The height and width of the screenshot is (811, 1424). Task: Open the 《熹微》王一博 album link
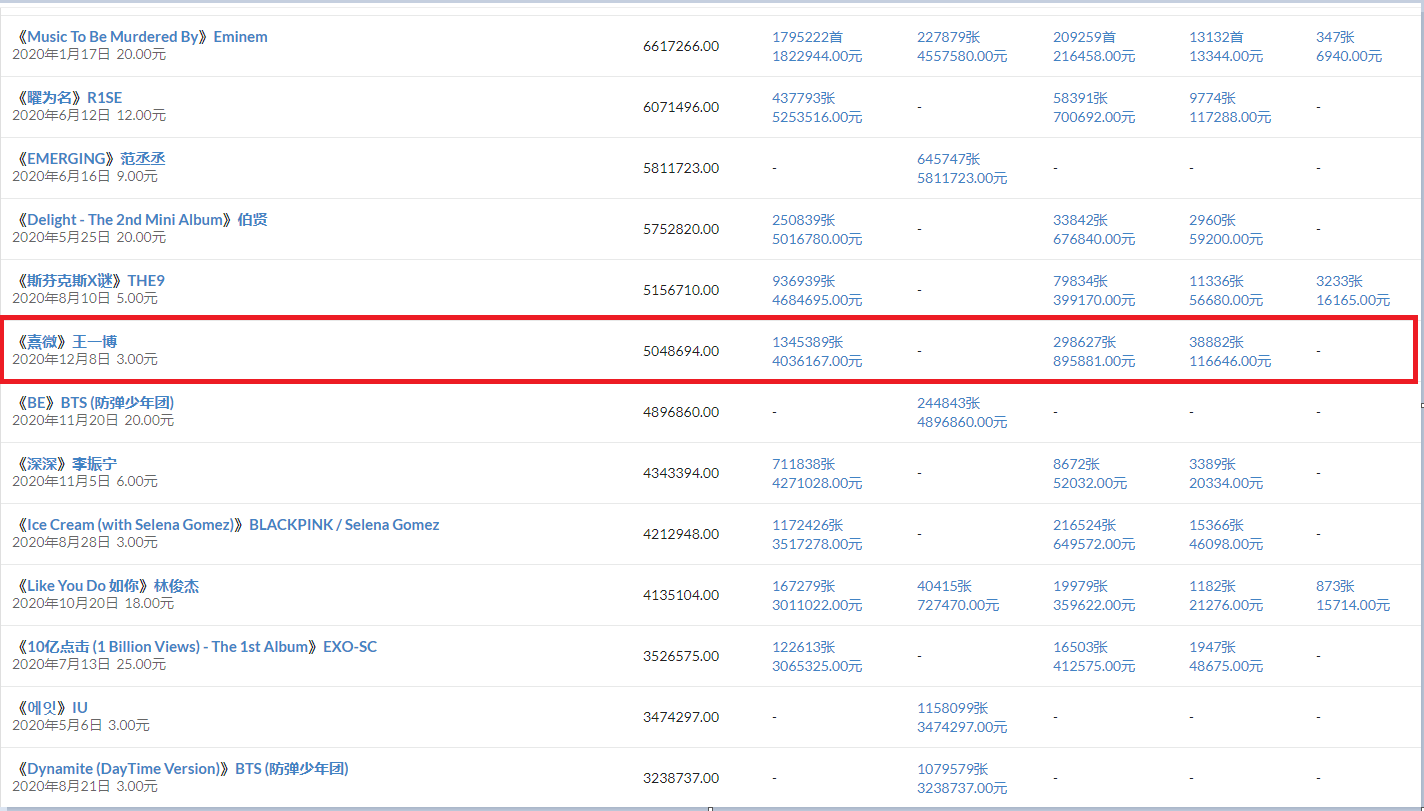coord(67,342)
